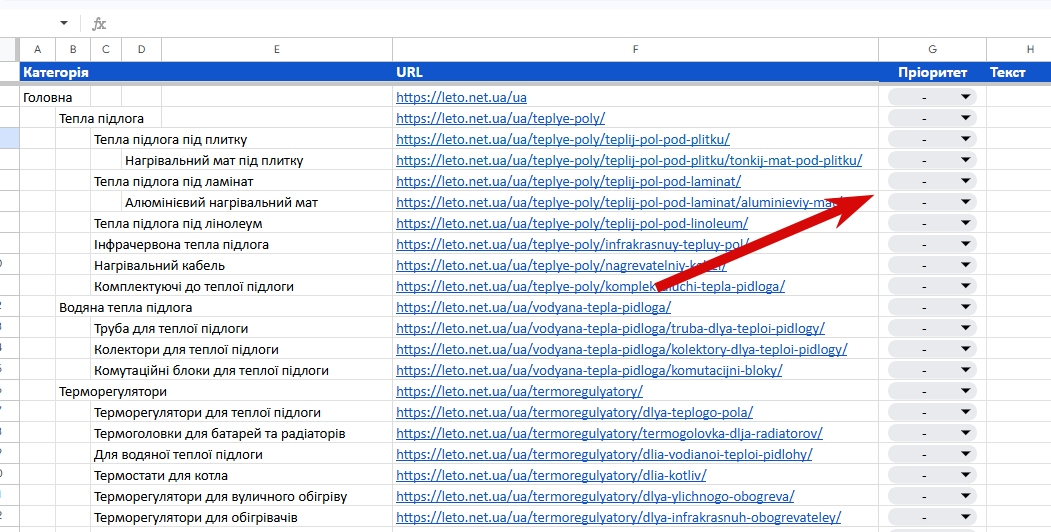
Task: Select the Для водяної теплої підлоги cell
Action: click(178, 454)
